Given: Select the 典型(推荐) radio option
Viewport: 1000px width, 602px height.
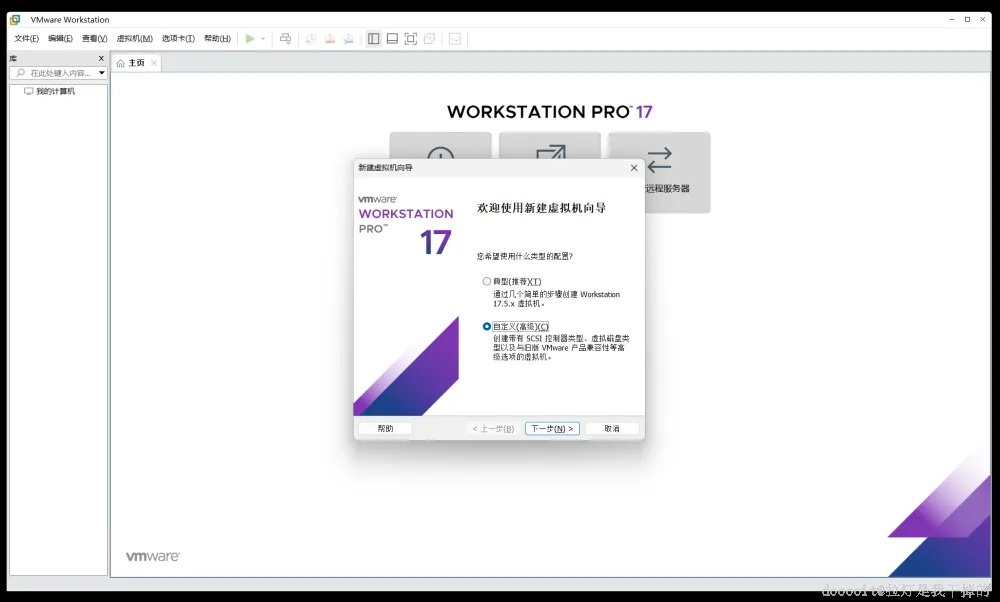Looking at the screenshot, I should coord(487,281).
